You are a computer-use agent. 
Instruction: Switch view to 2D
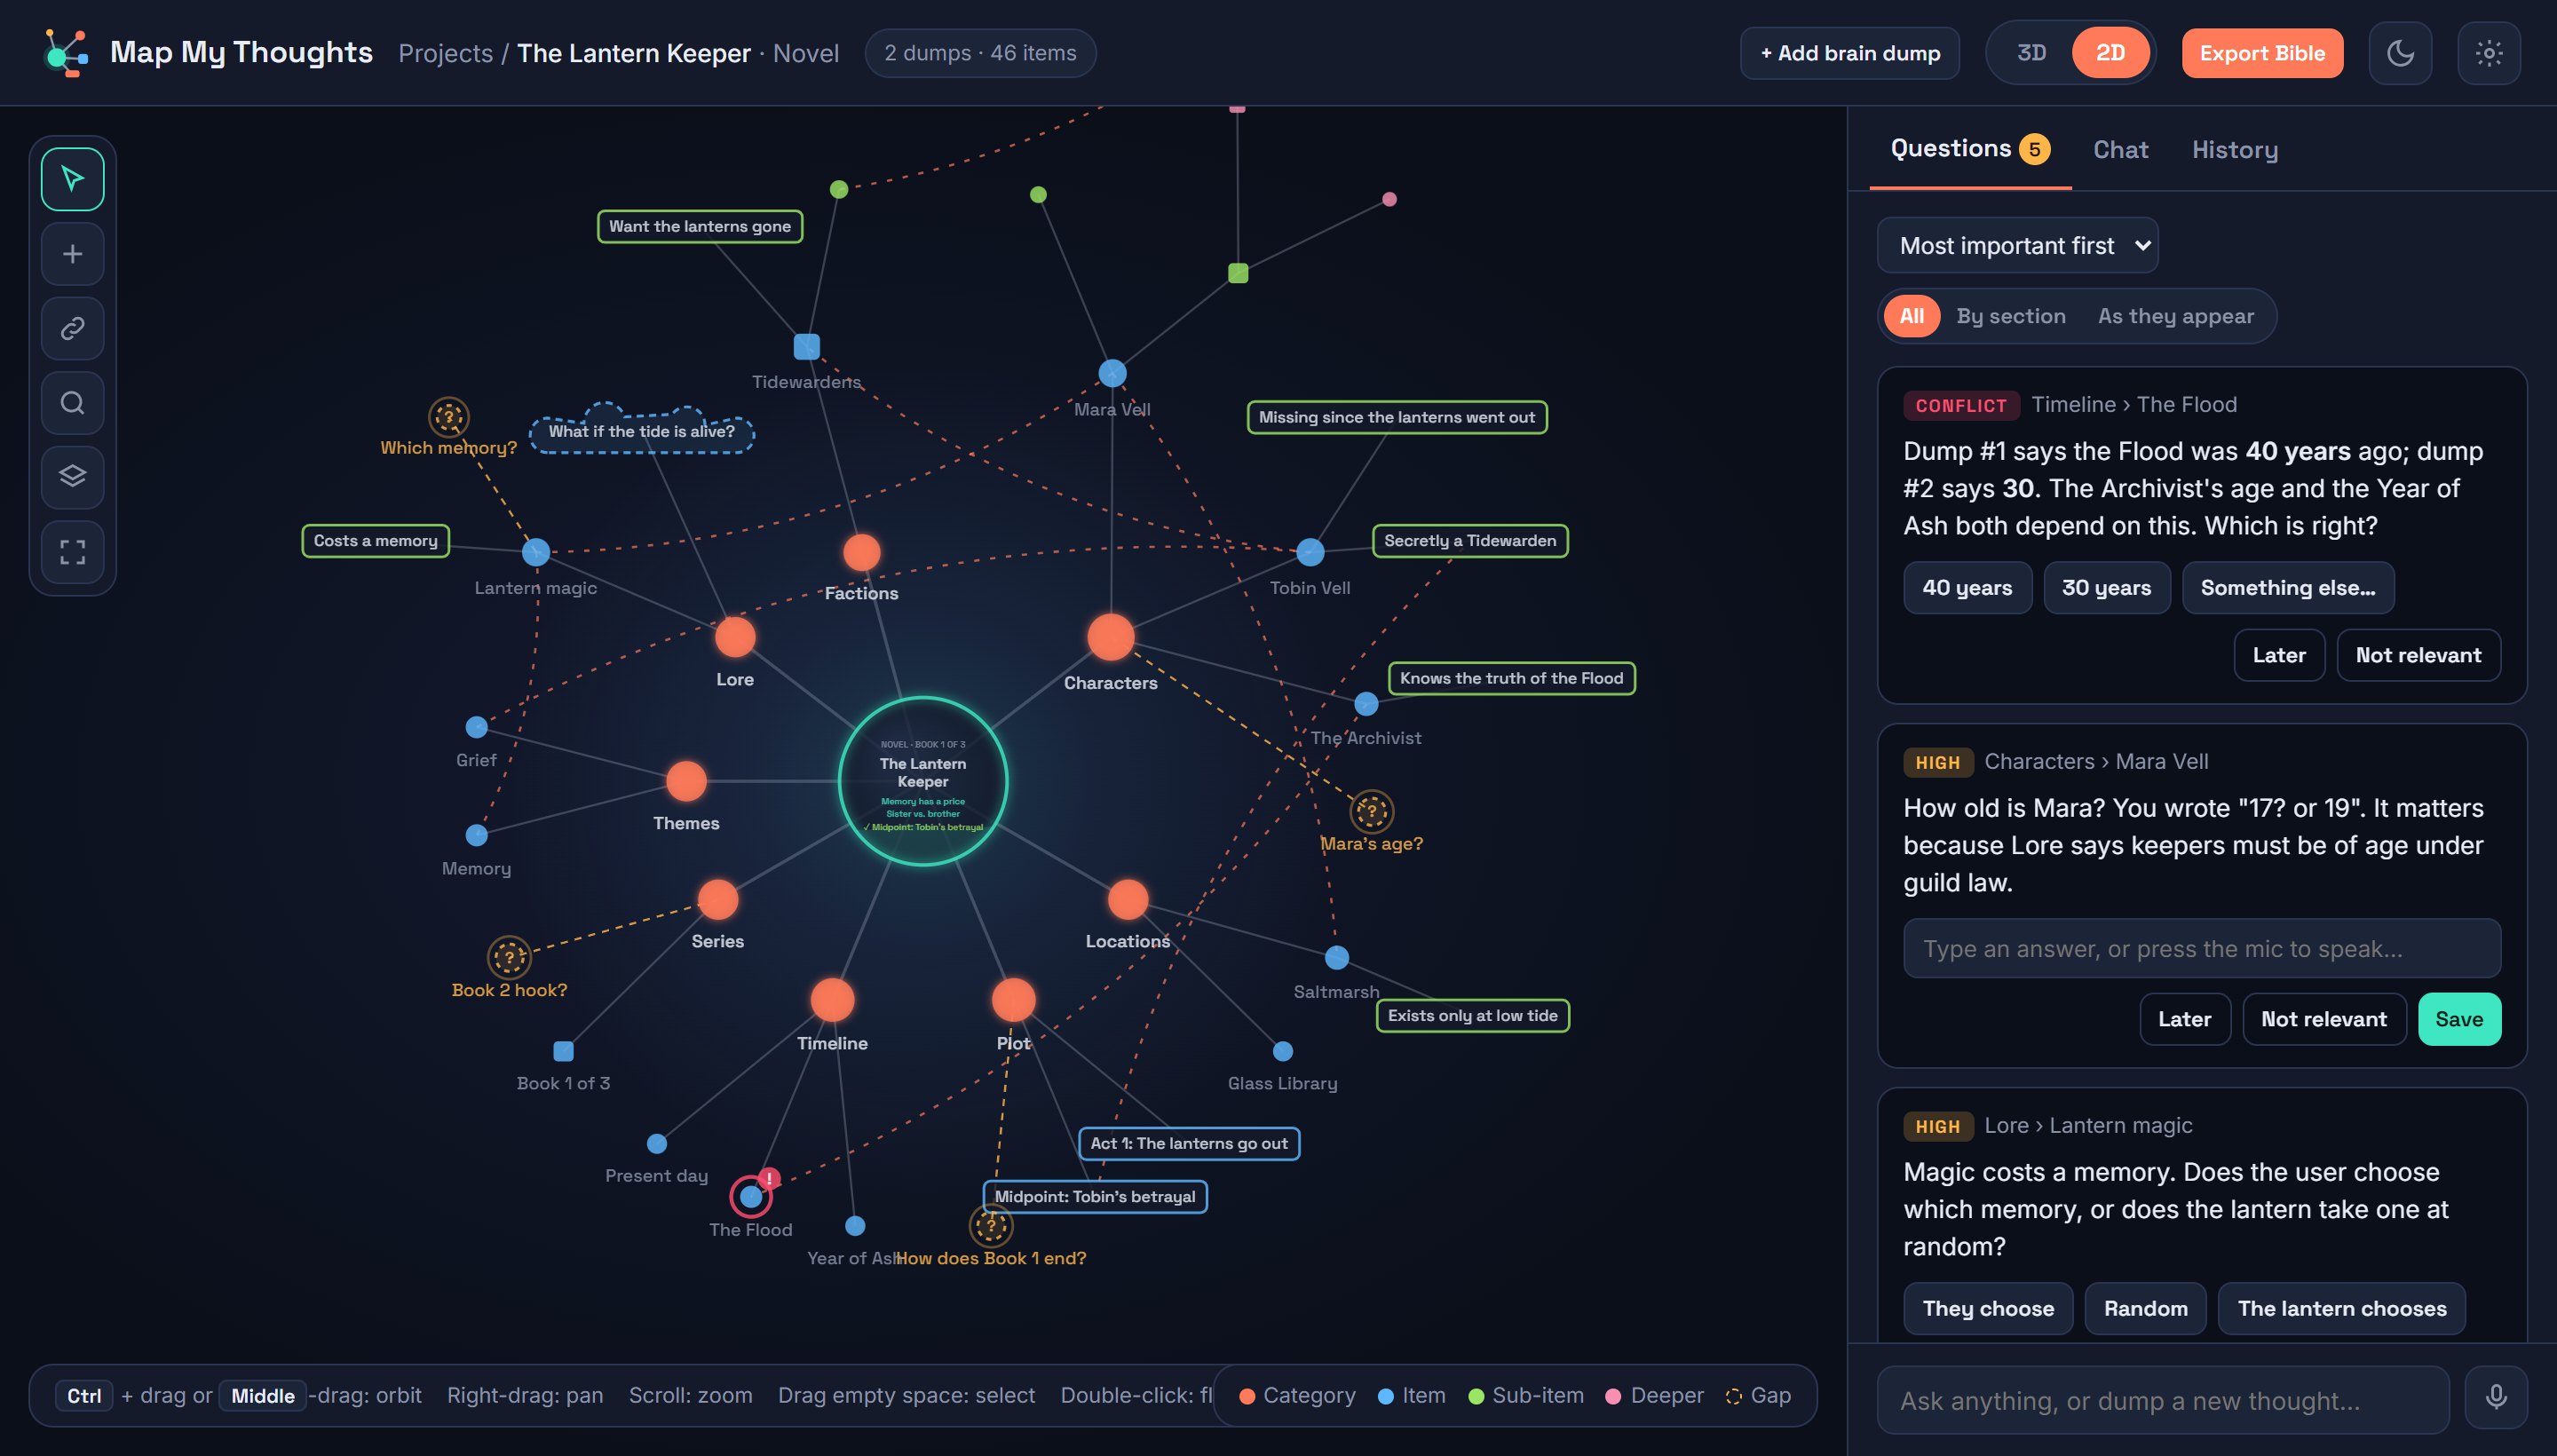(2110, 53)
